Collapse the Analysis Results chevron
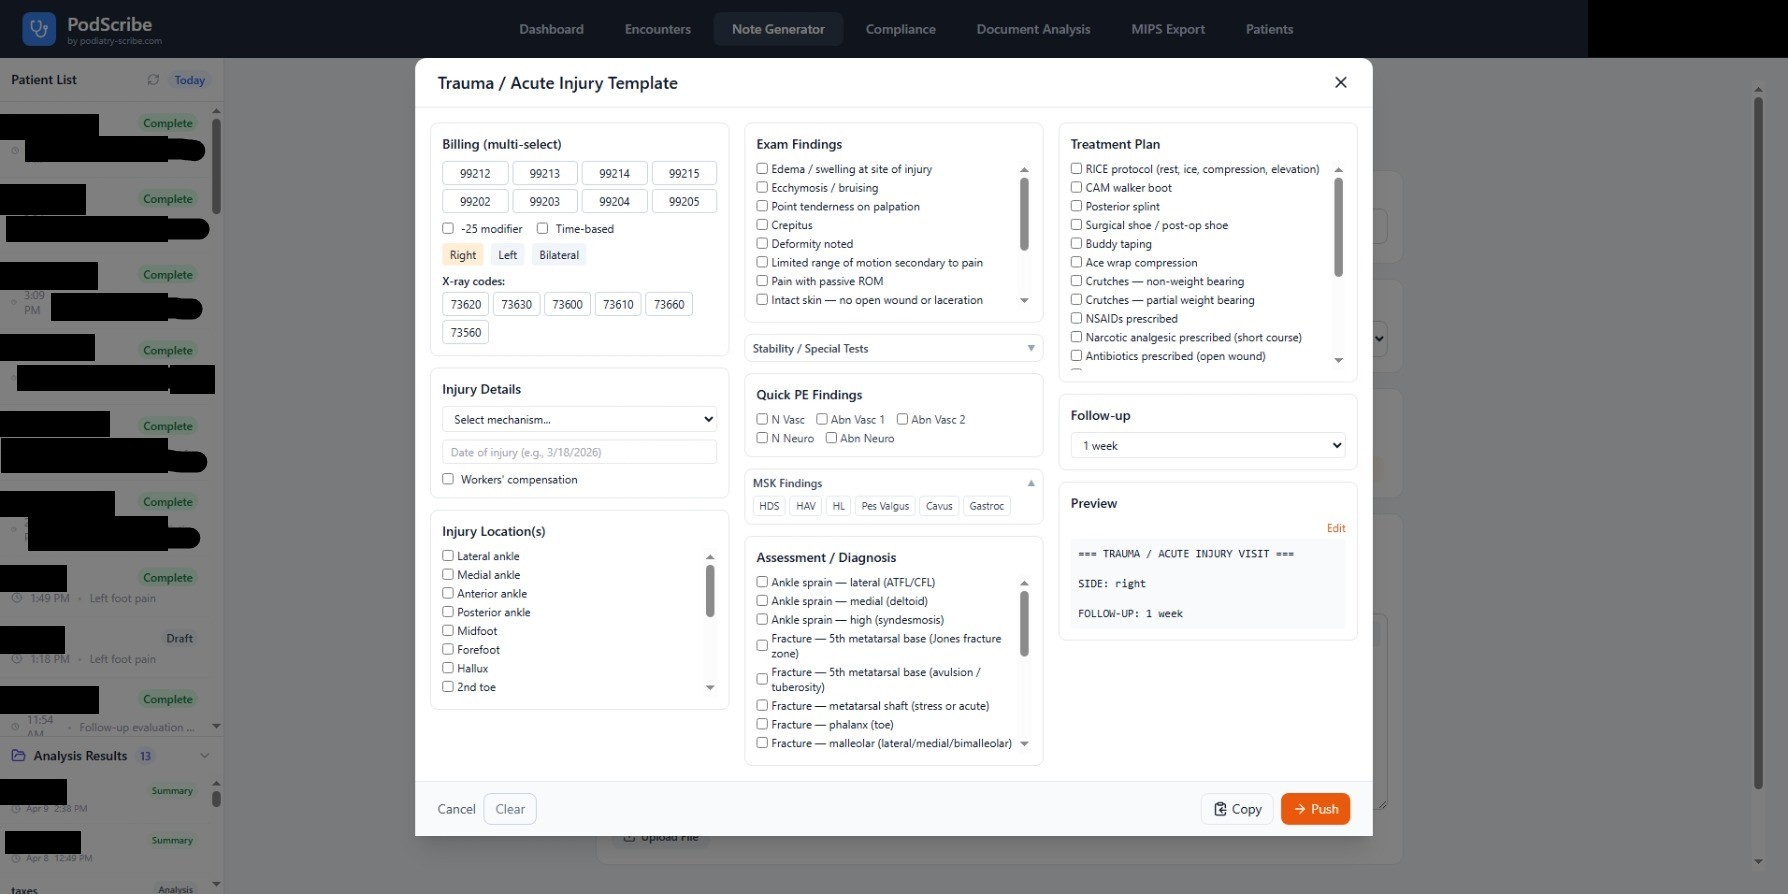Image resolution: width=1788 pixels, height=894 pixels. pyautogui.click(x=205, y=756)
